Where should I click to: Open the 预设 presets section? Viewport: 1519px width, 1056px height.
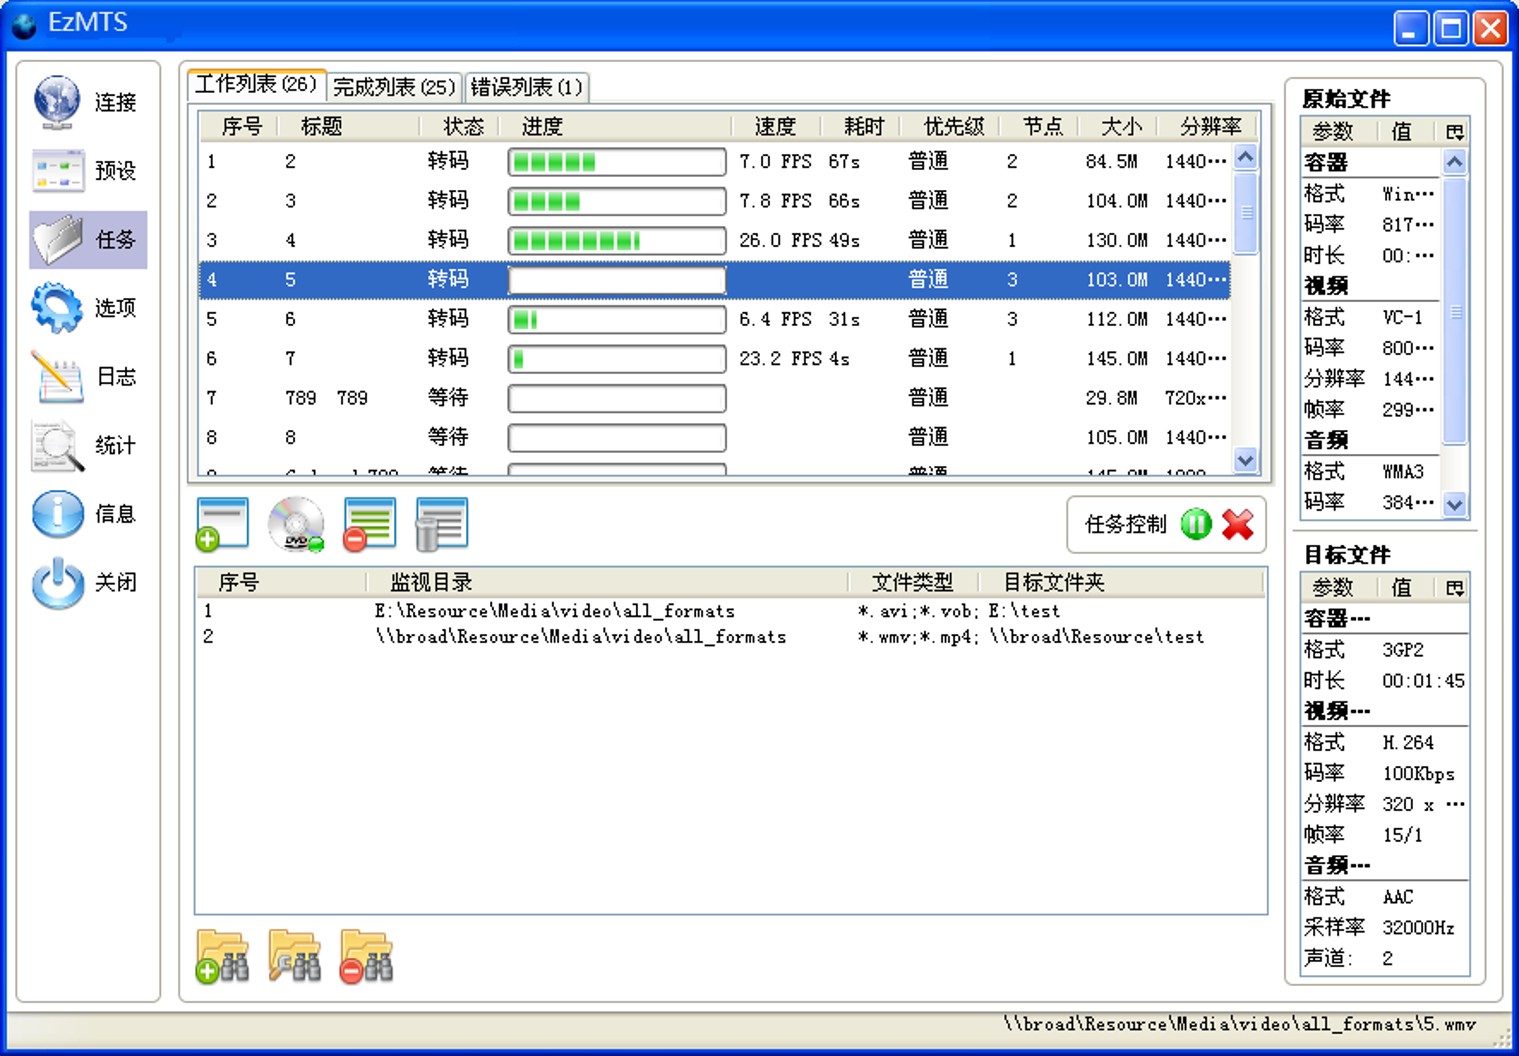[x=87, y=171]
